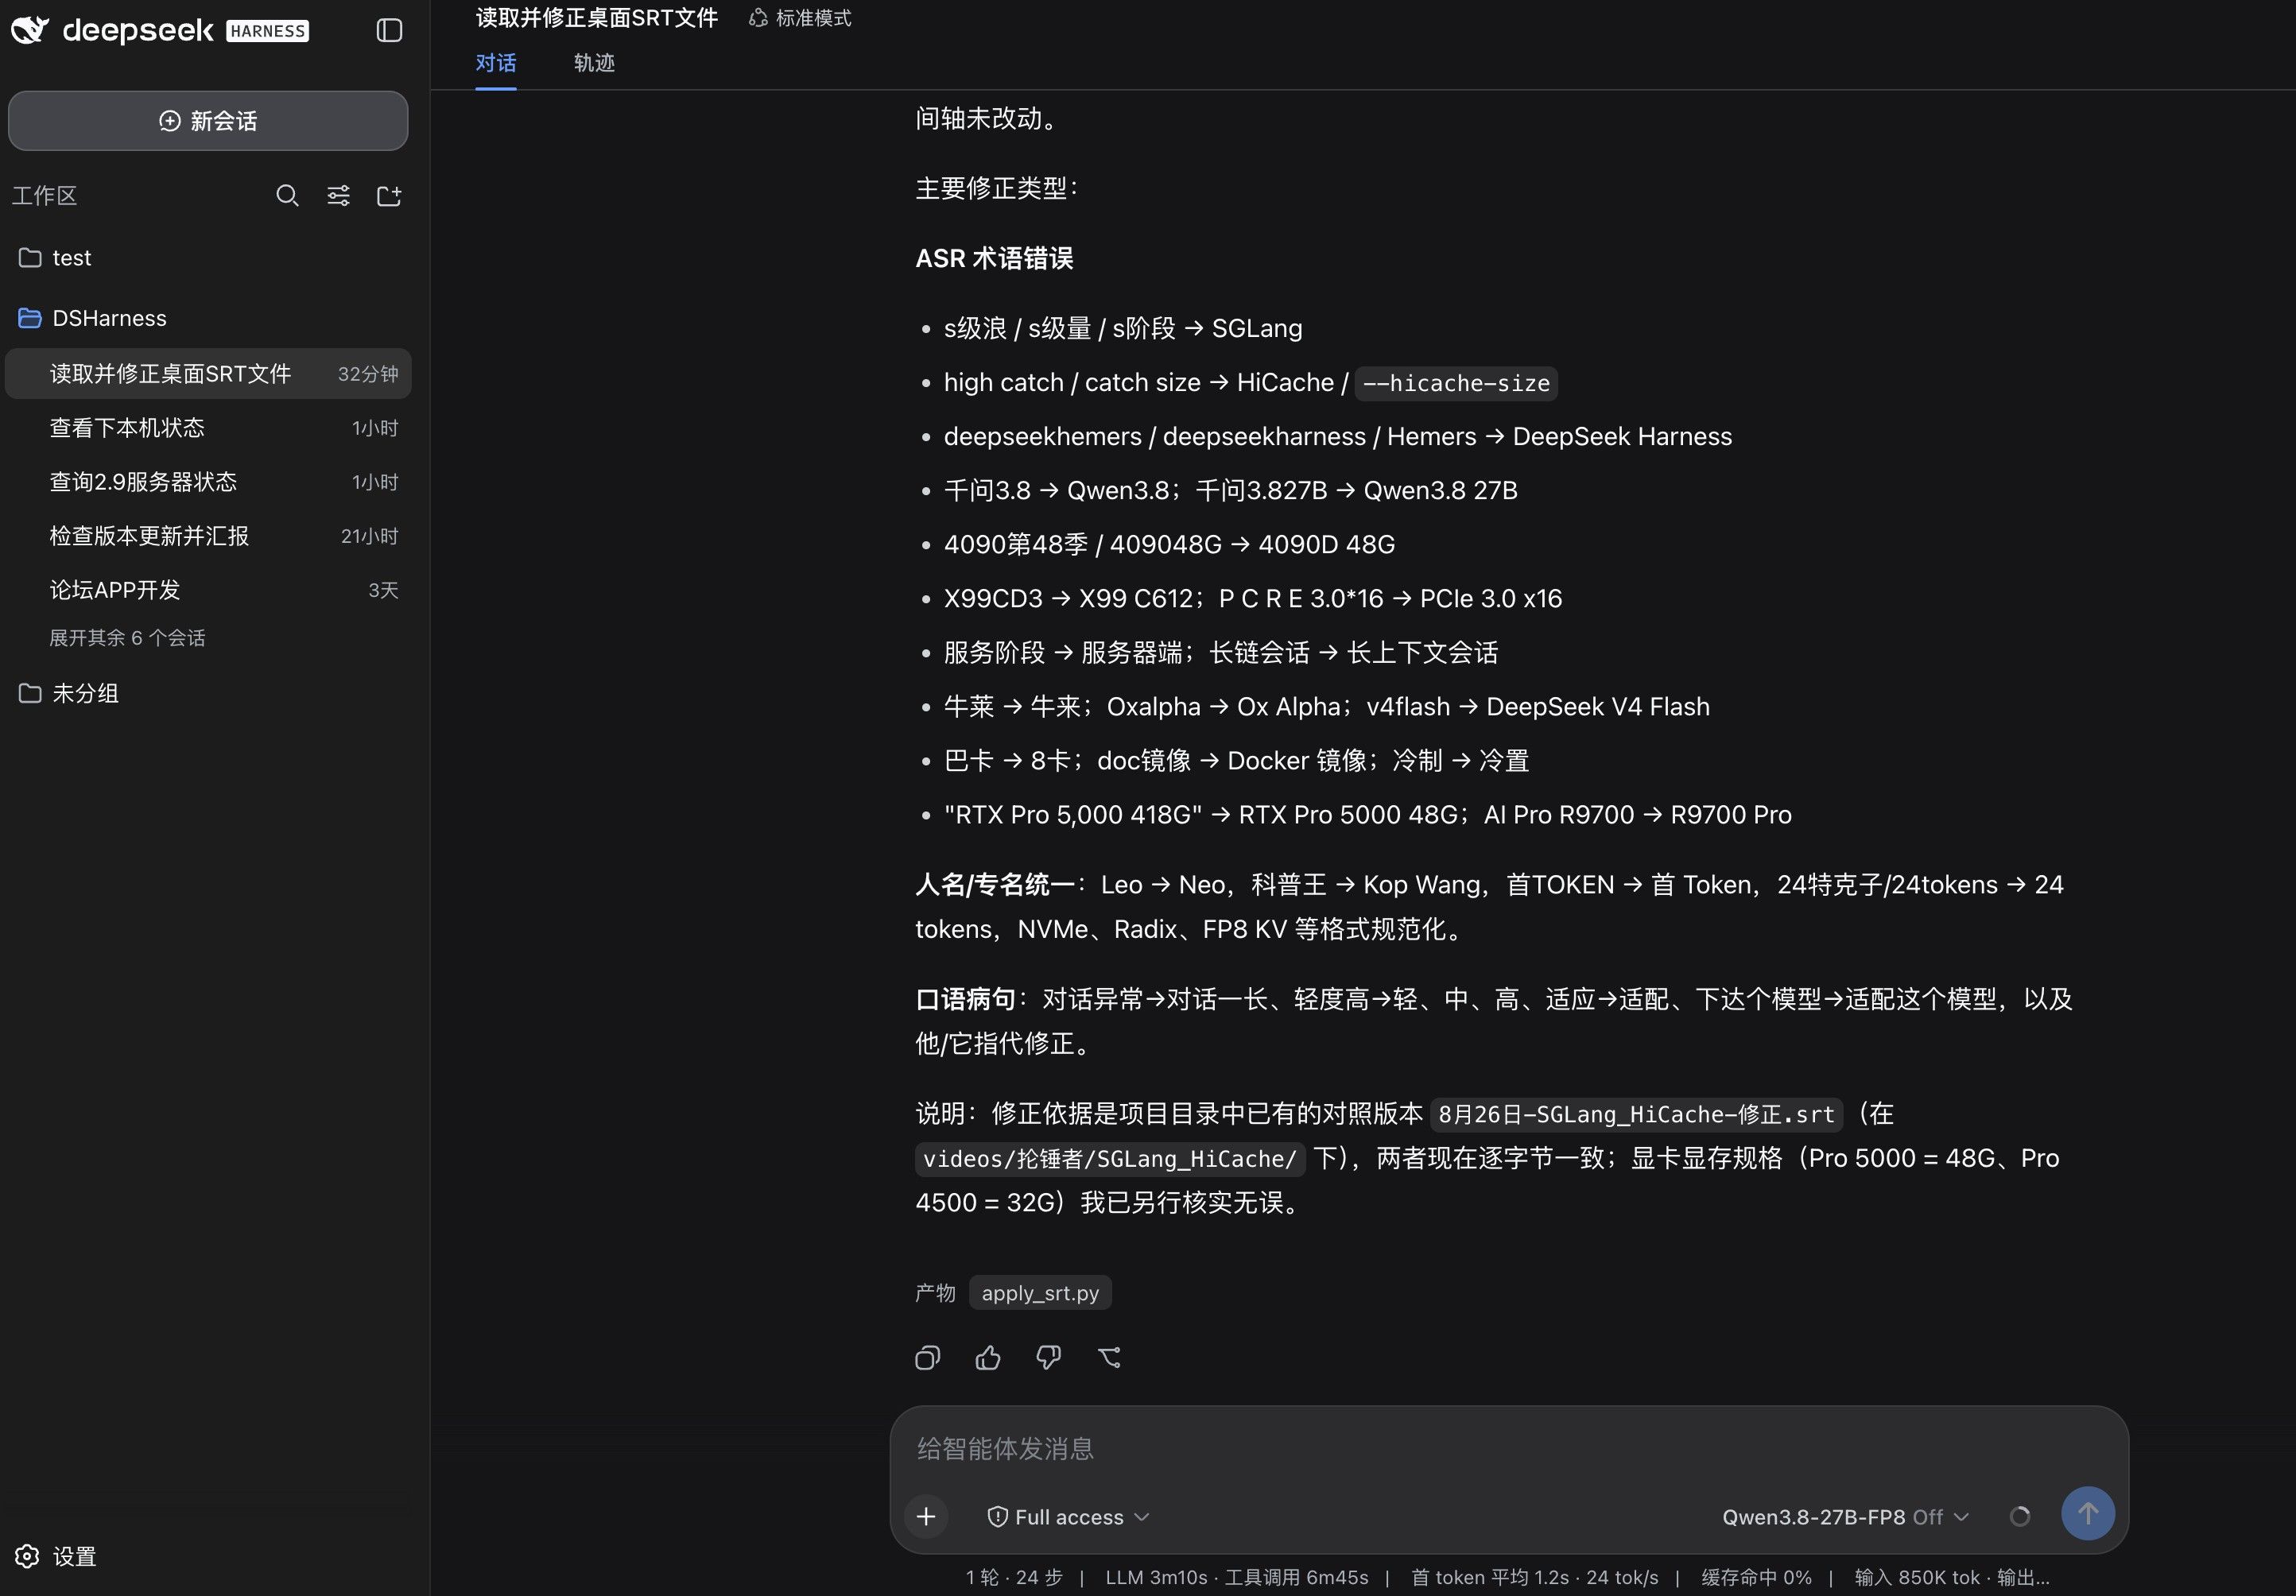2296x1596 pixels.
Task: Click the deepseek whale logo
Action: coord(30,30)
